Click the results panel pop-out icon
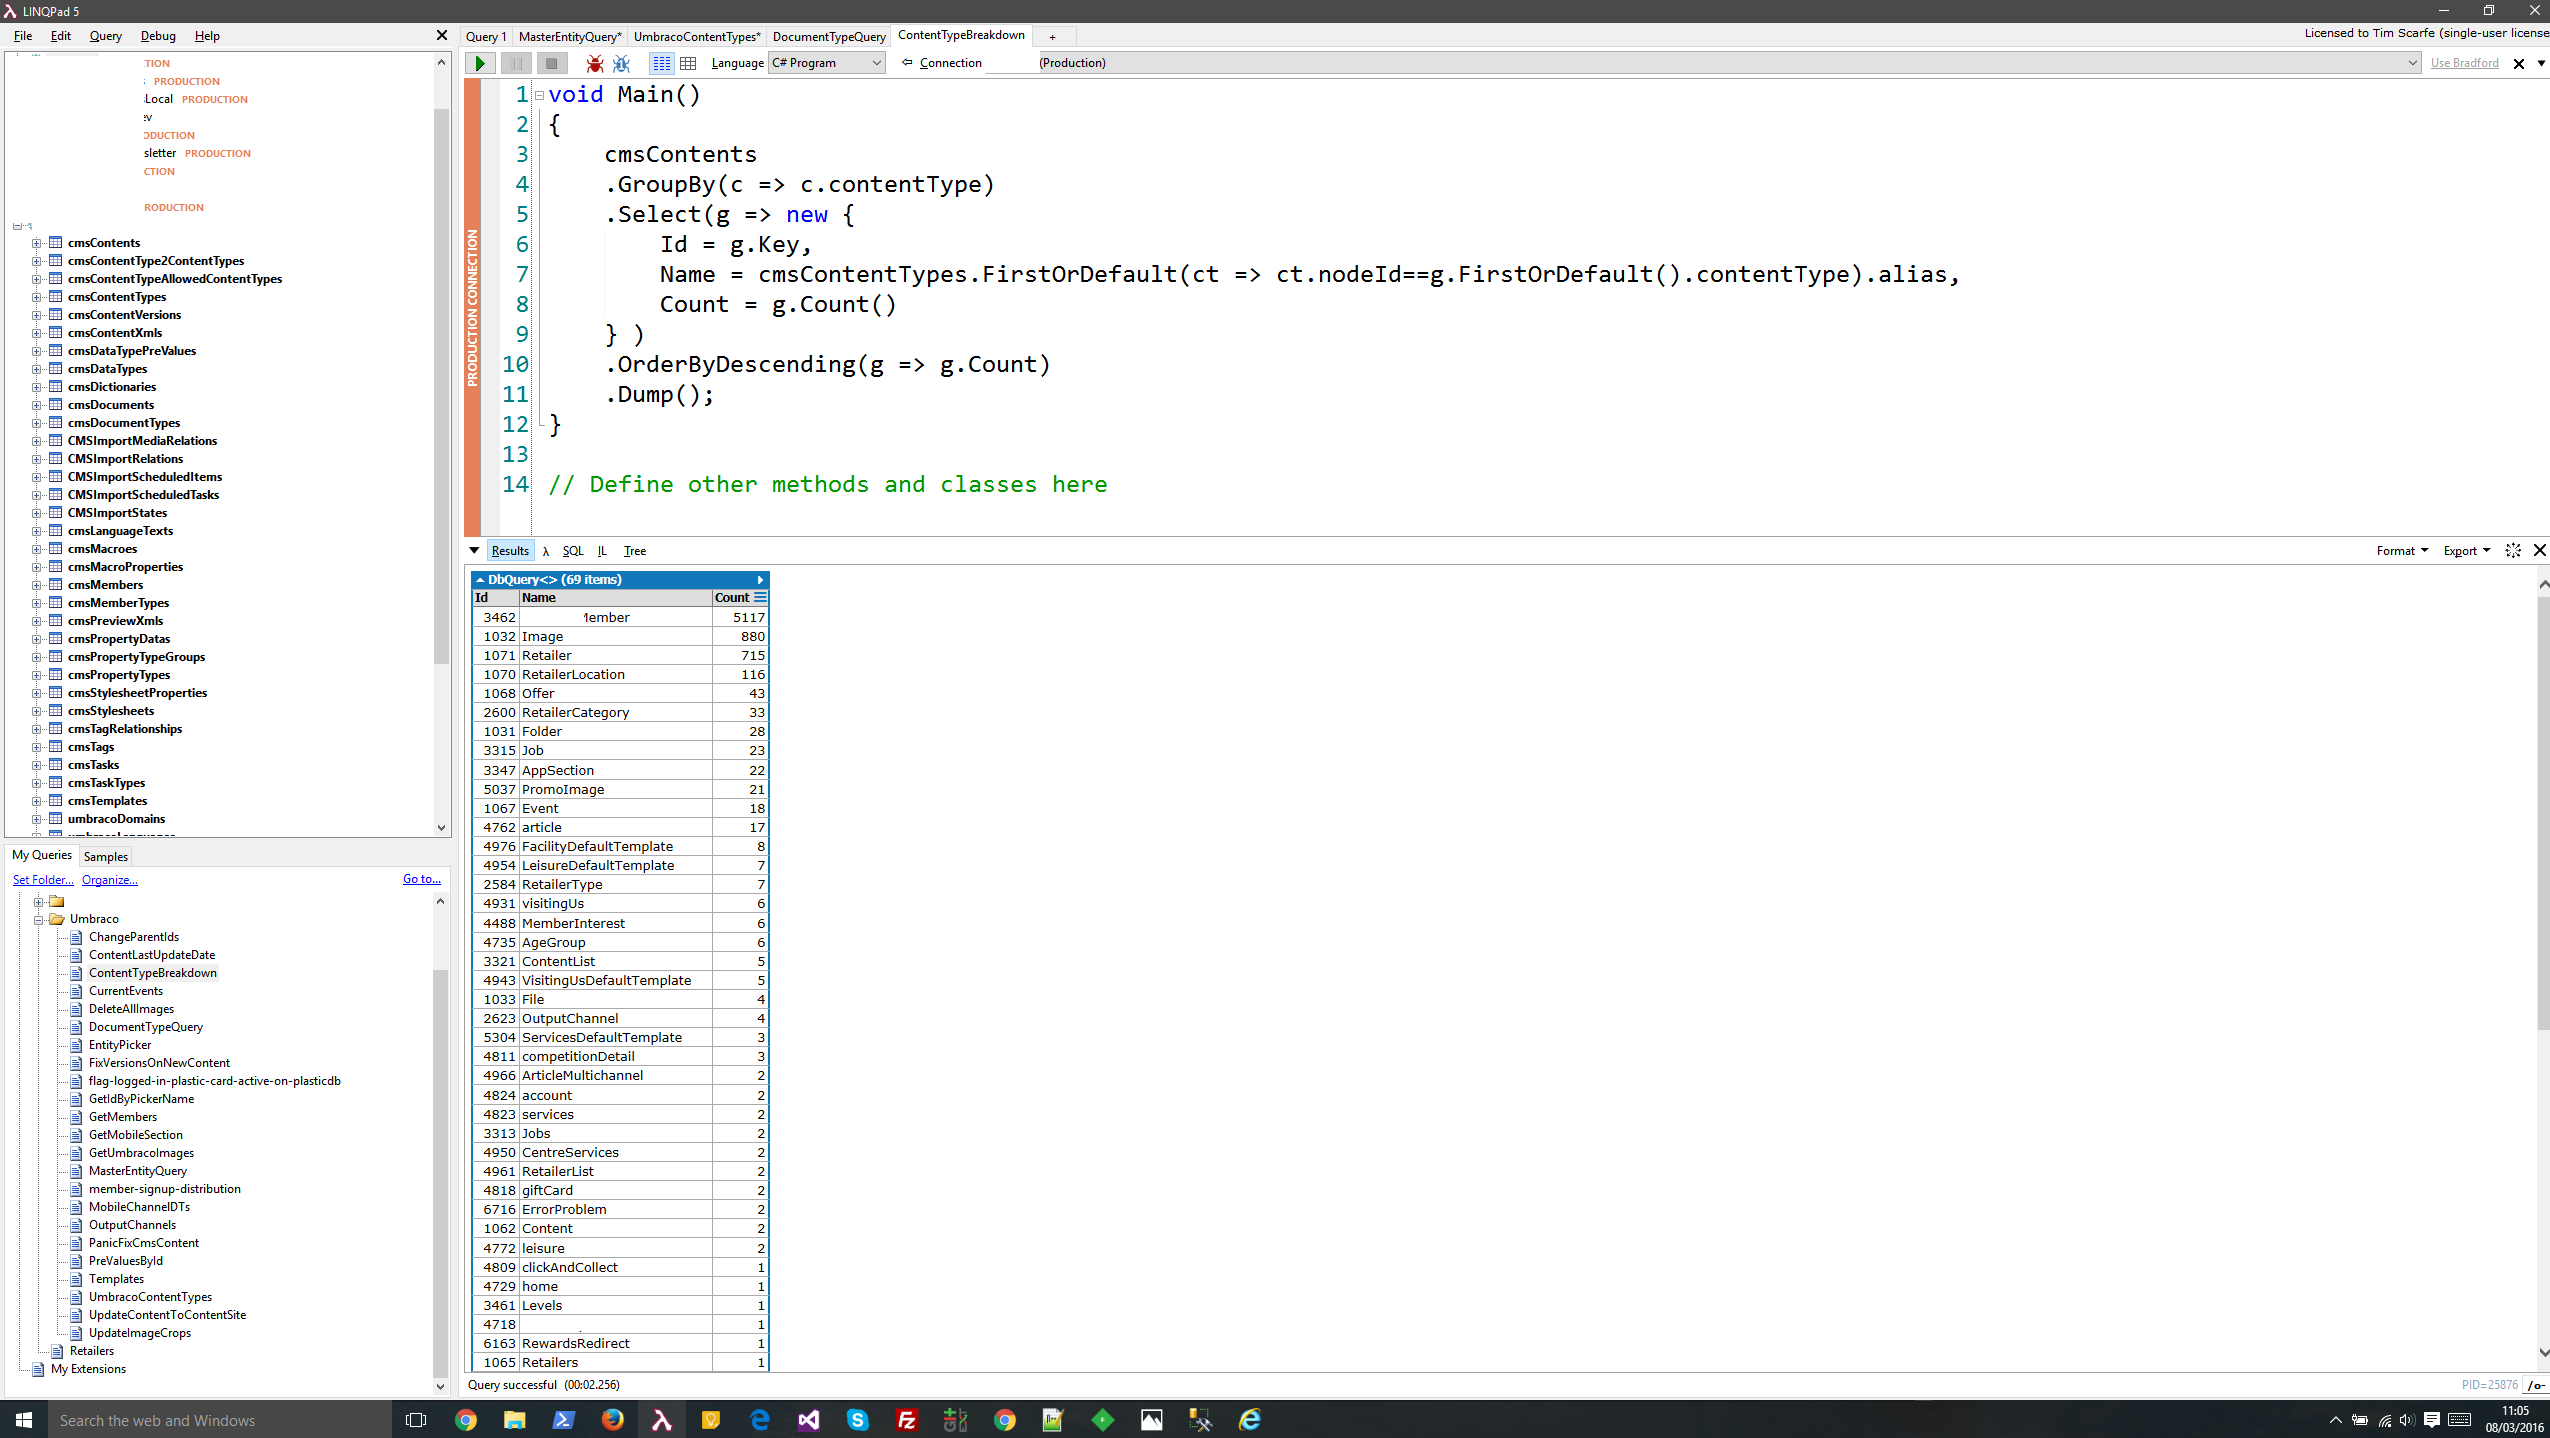The image size is (2550, 1438). point(2513,550)
